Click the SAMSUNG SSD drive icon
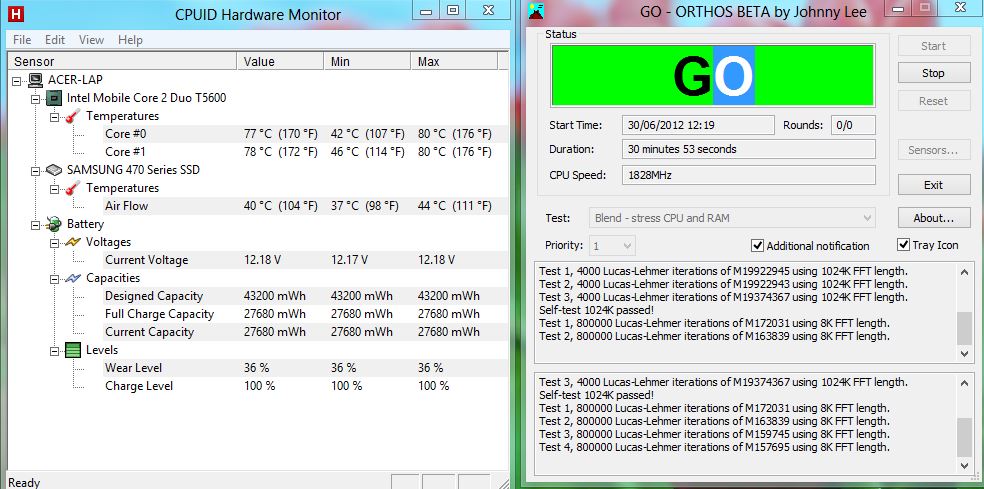 pos(55,170)
